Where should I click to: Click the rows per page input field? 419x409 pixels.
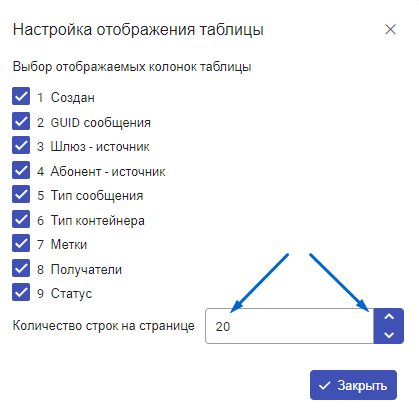click(289, 326)
